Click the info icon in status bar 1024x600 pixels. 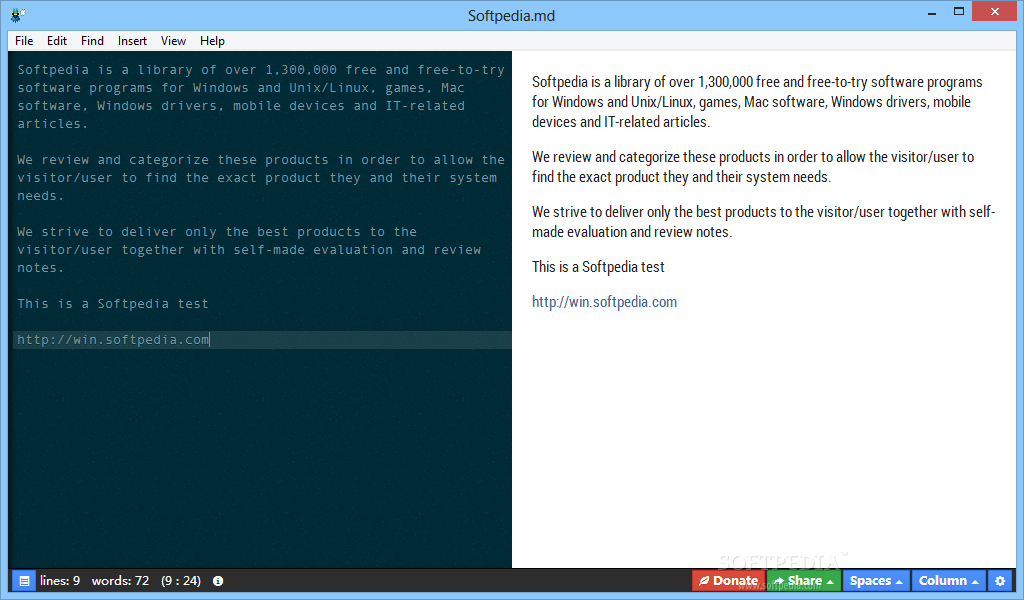pos(218,580)
